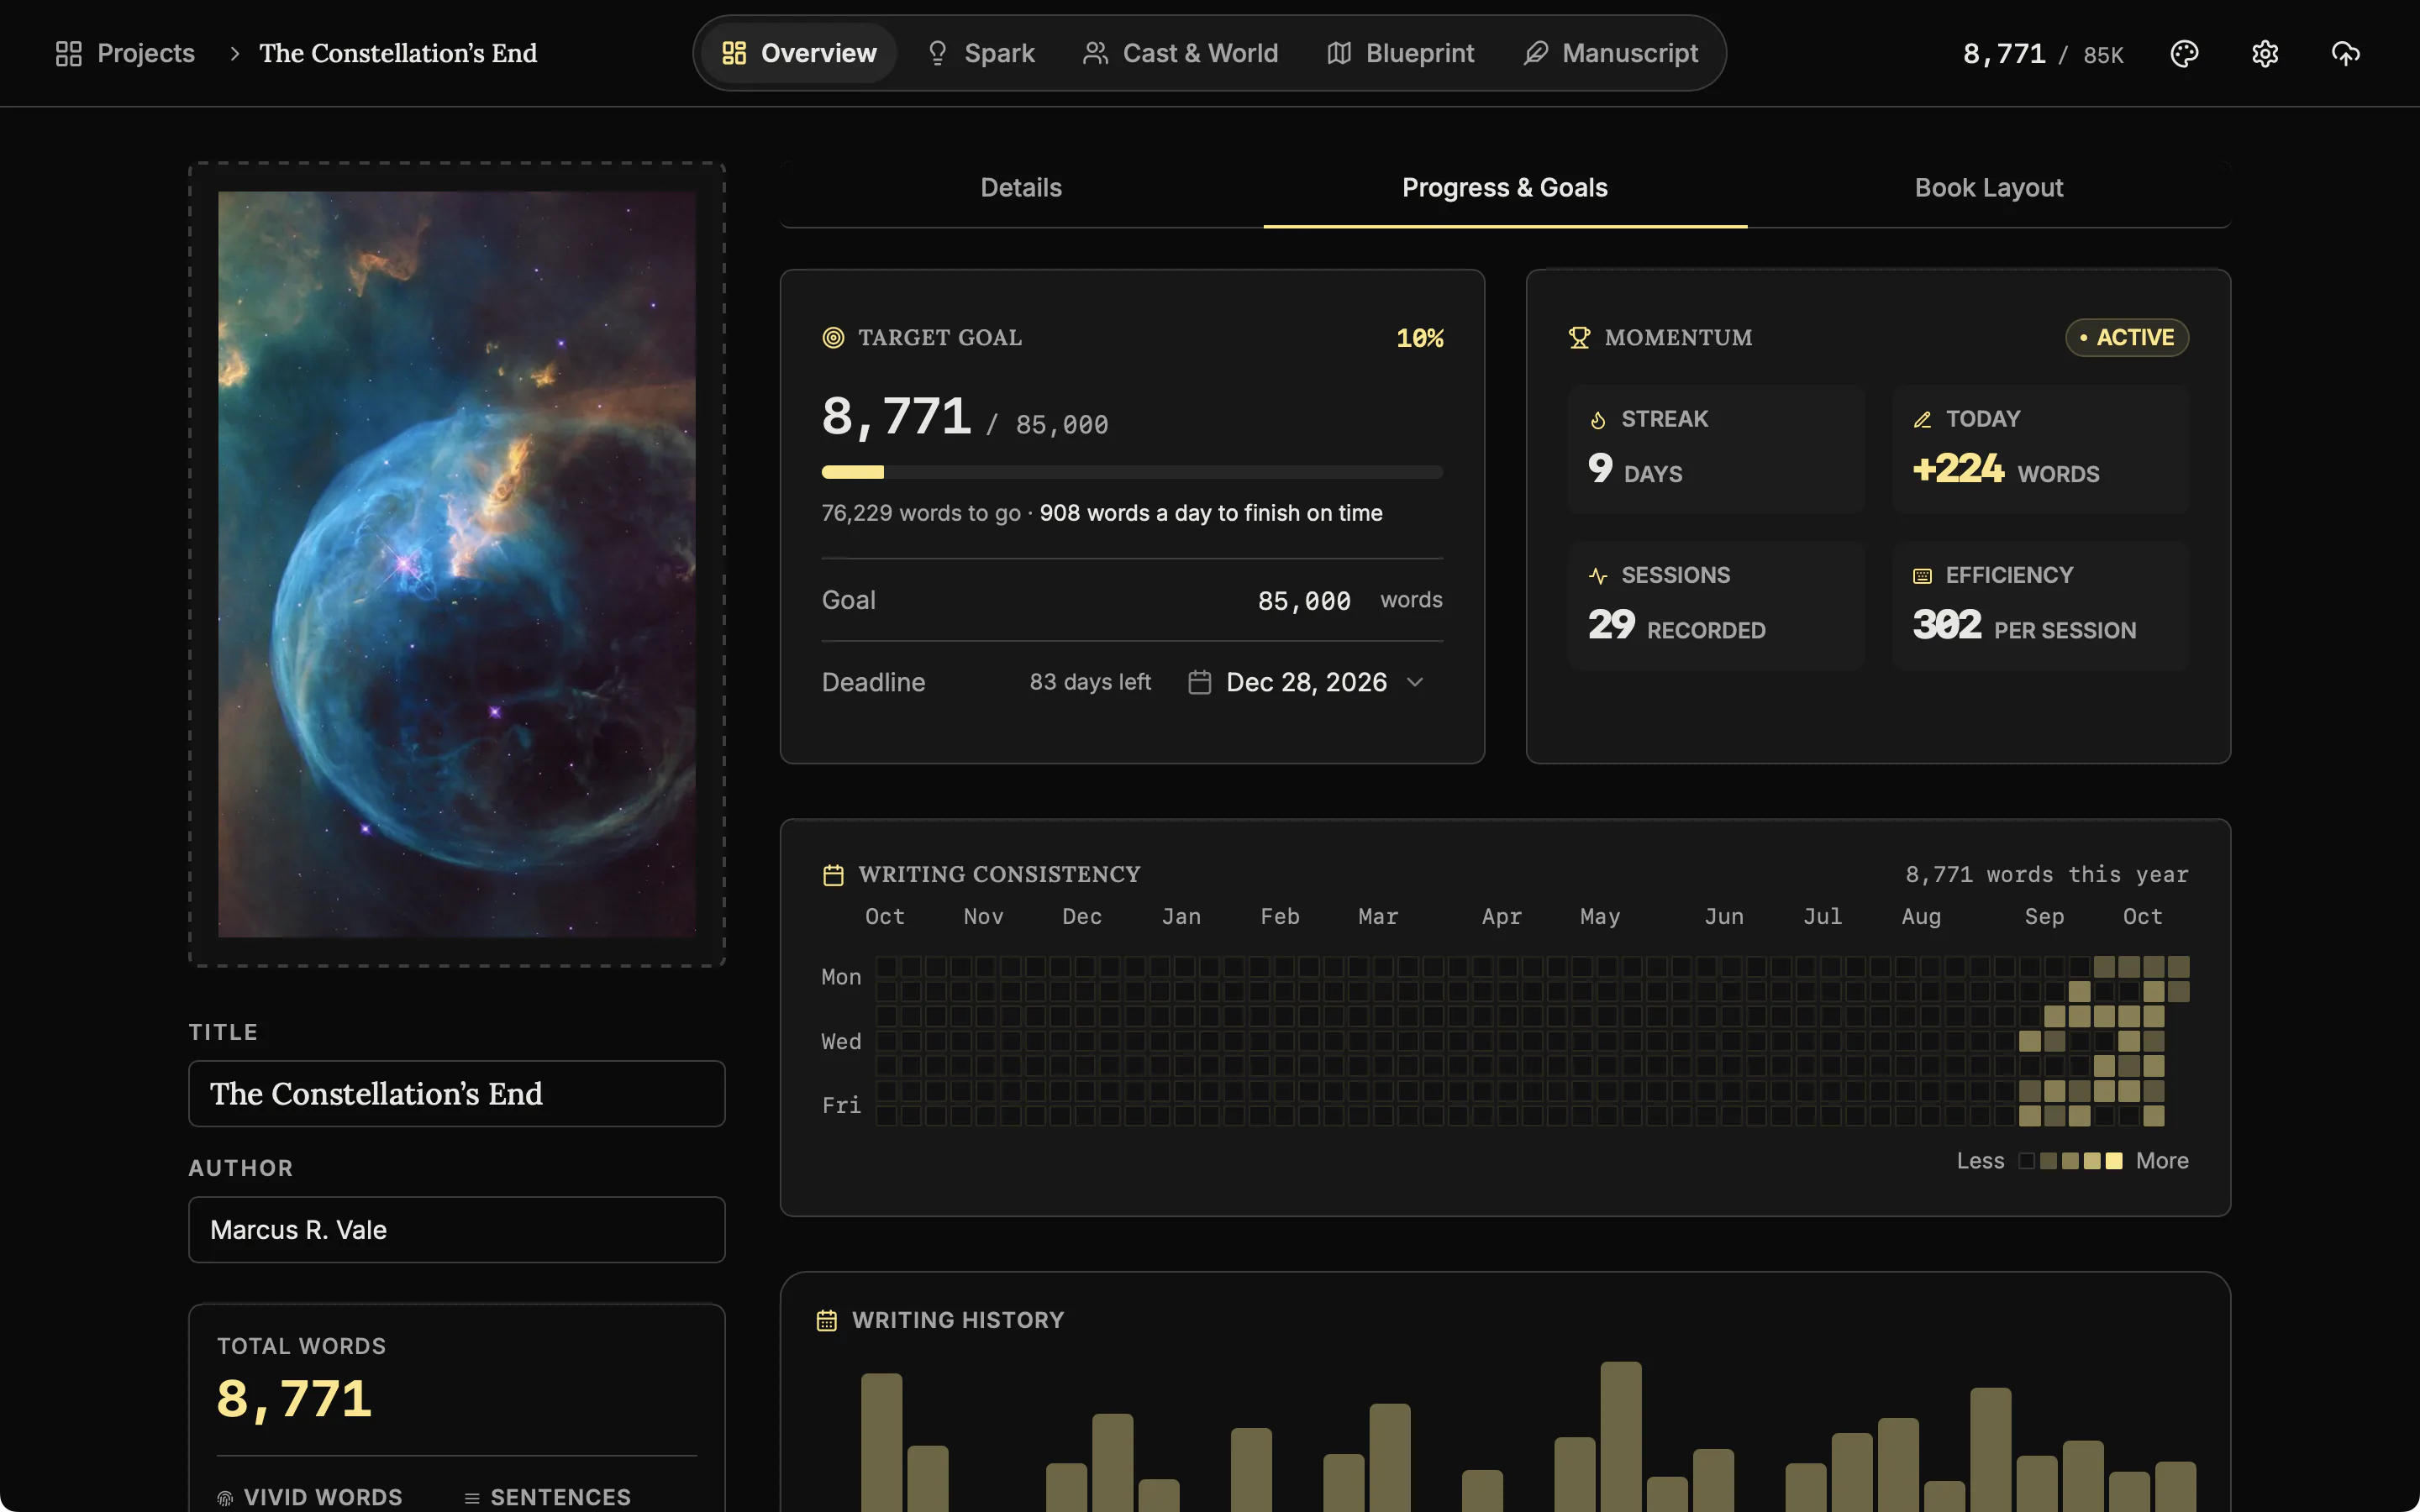
Task: Switch to the Spark tab
Action: click(x=981, y=53)
